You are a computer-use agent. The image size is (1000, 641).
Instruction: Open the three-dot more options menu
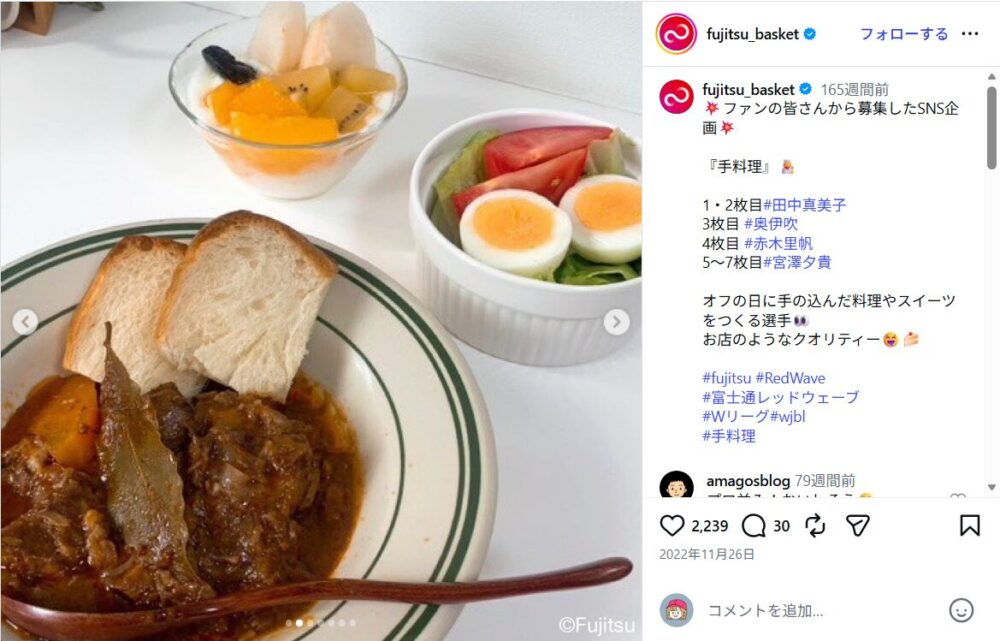(969, 34)
